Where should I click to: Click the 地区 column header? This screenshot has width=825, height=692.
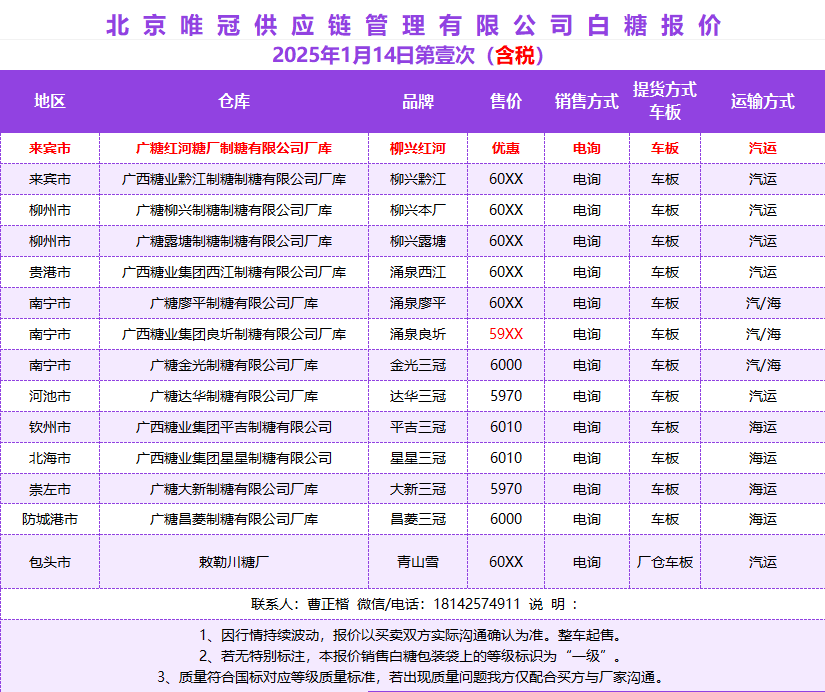[x=50, y=101]
